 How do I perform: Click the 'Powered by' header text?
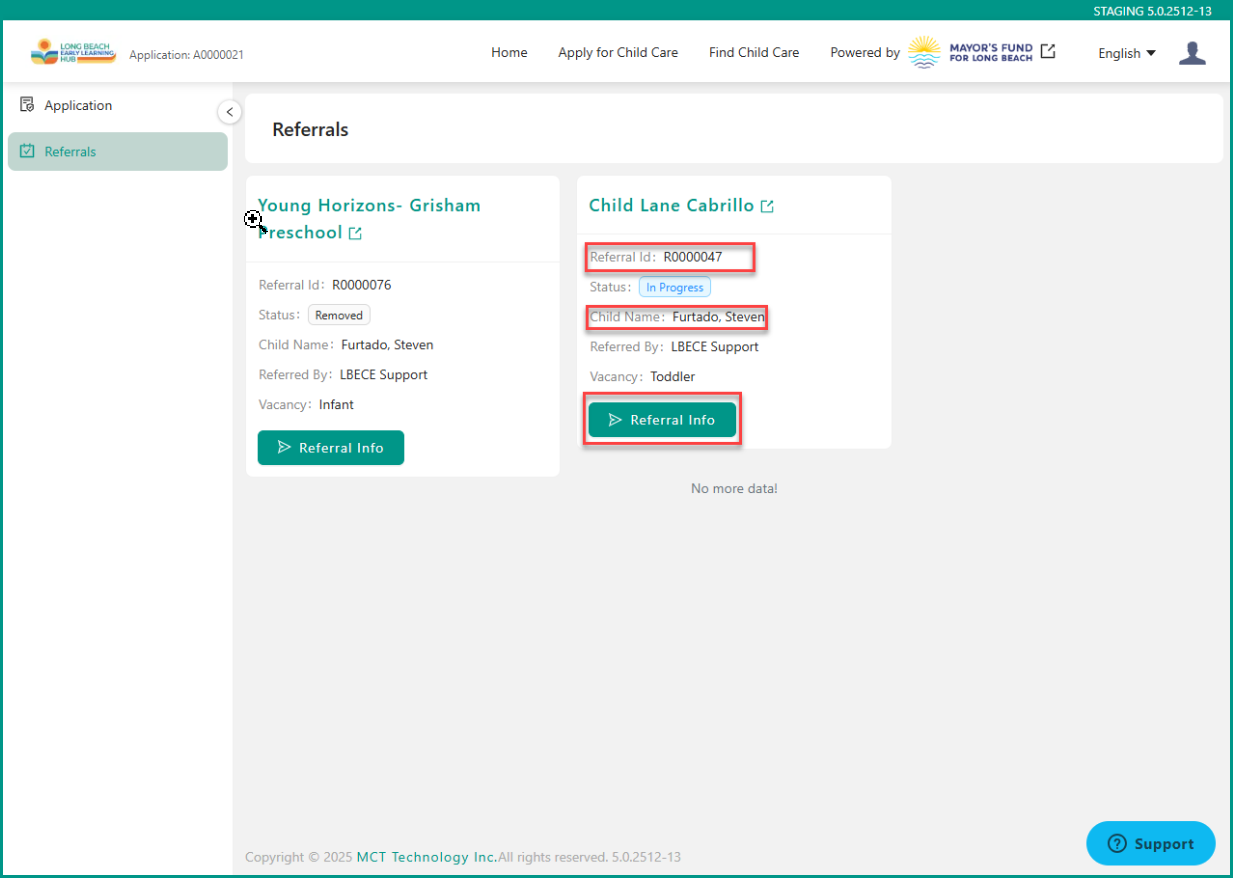coord(865,53)
